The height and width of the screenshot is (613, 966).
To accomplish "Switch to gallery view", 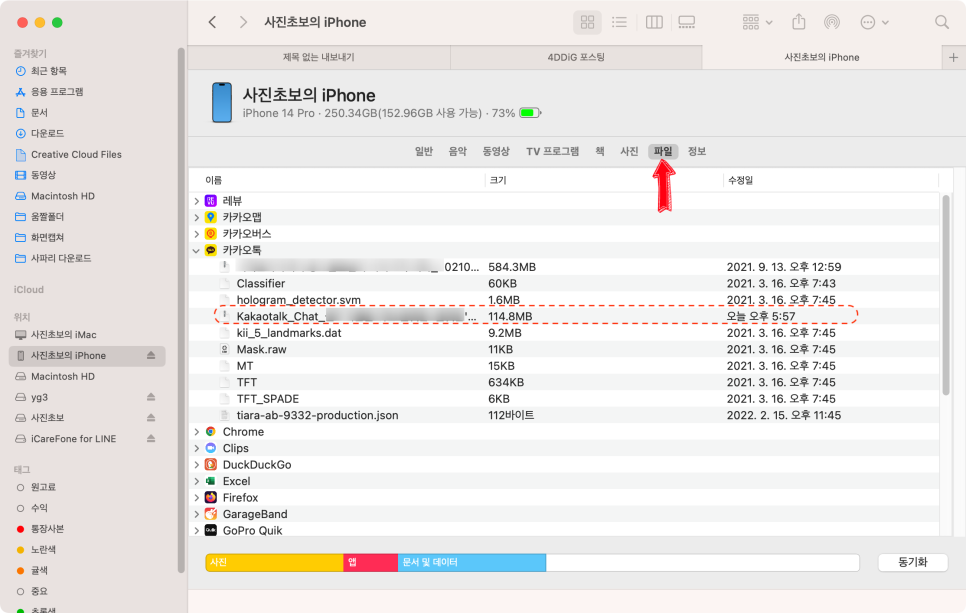I will (x=686, y=22).
